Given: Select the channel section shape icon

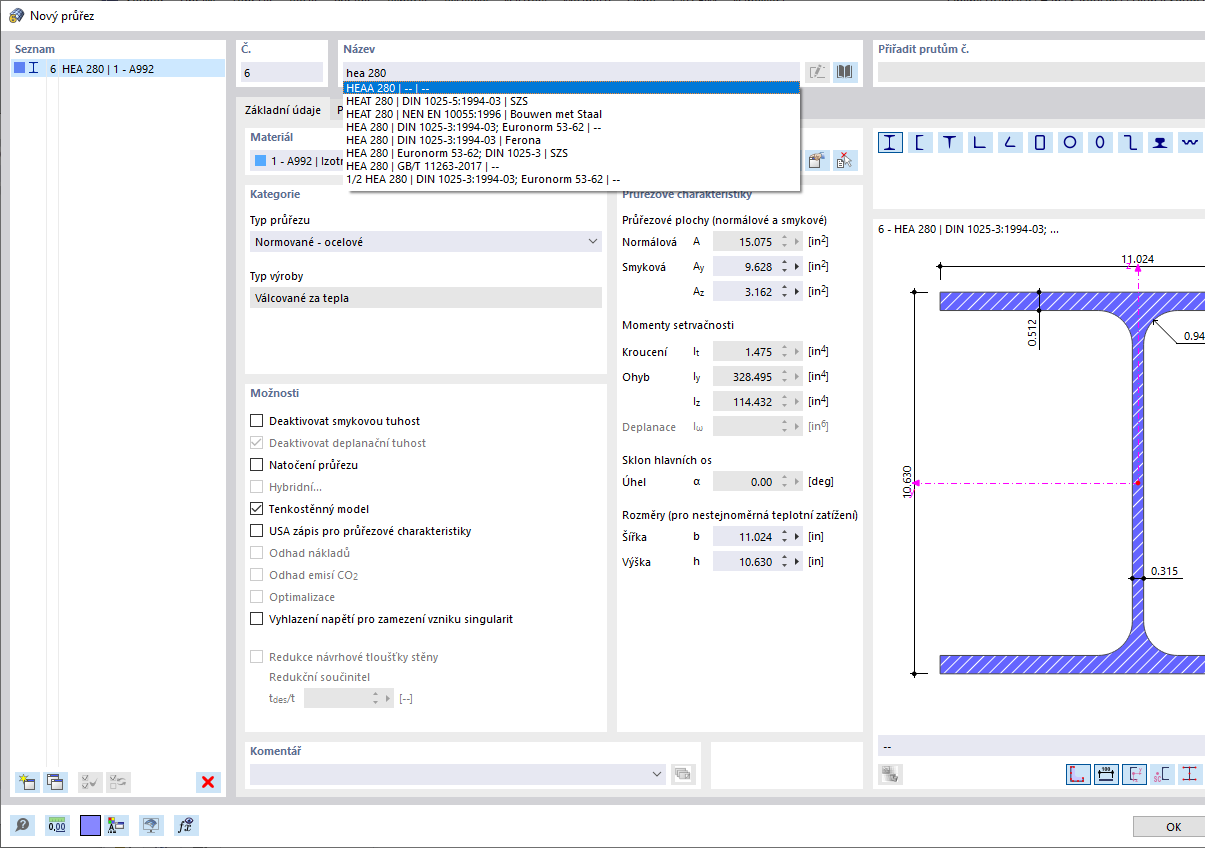Looking at the screenshot, I should 919,142.
